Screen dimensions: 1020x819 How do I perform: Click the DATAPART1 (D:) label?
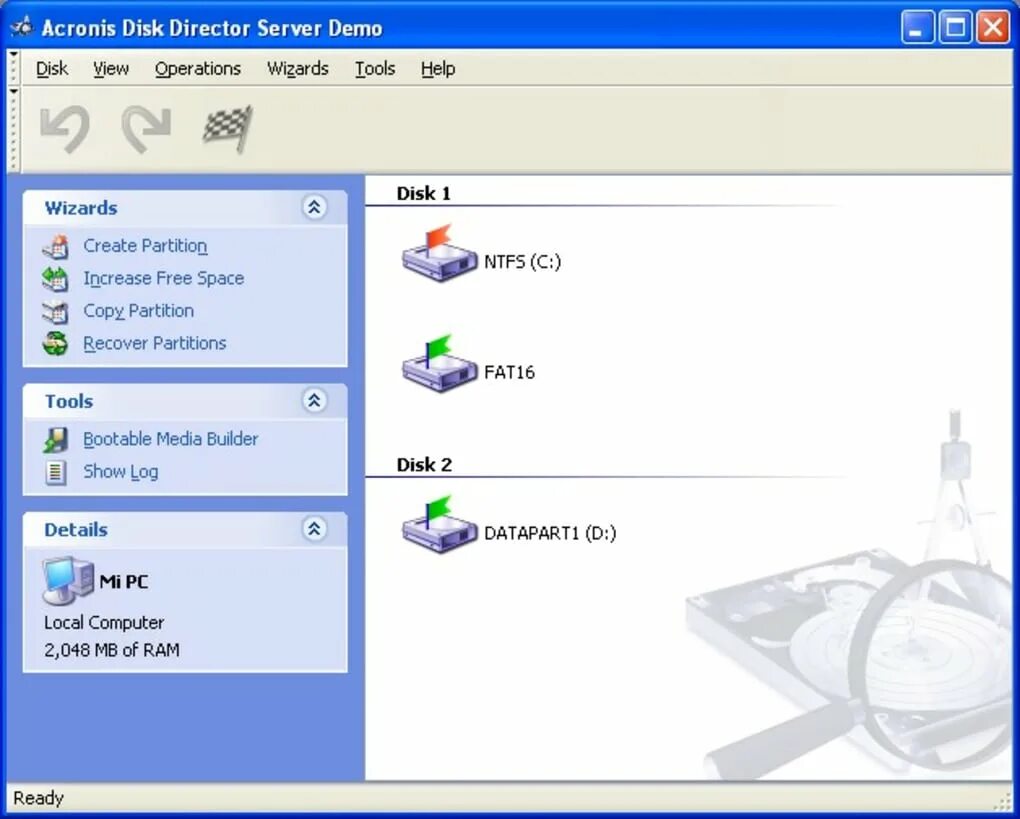550,533
